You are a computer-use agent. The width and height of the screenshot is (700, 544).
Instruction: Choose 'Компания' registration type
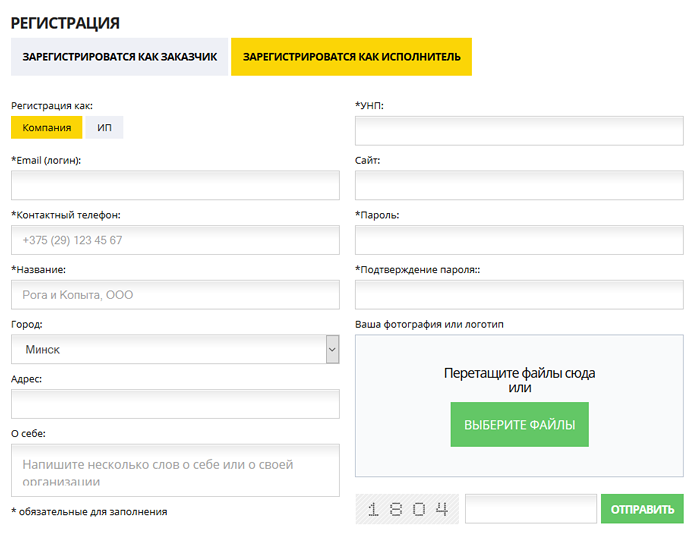coord(46,128)
